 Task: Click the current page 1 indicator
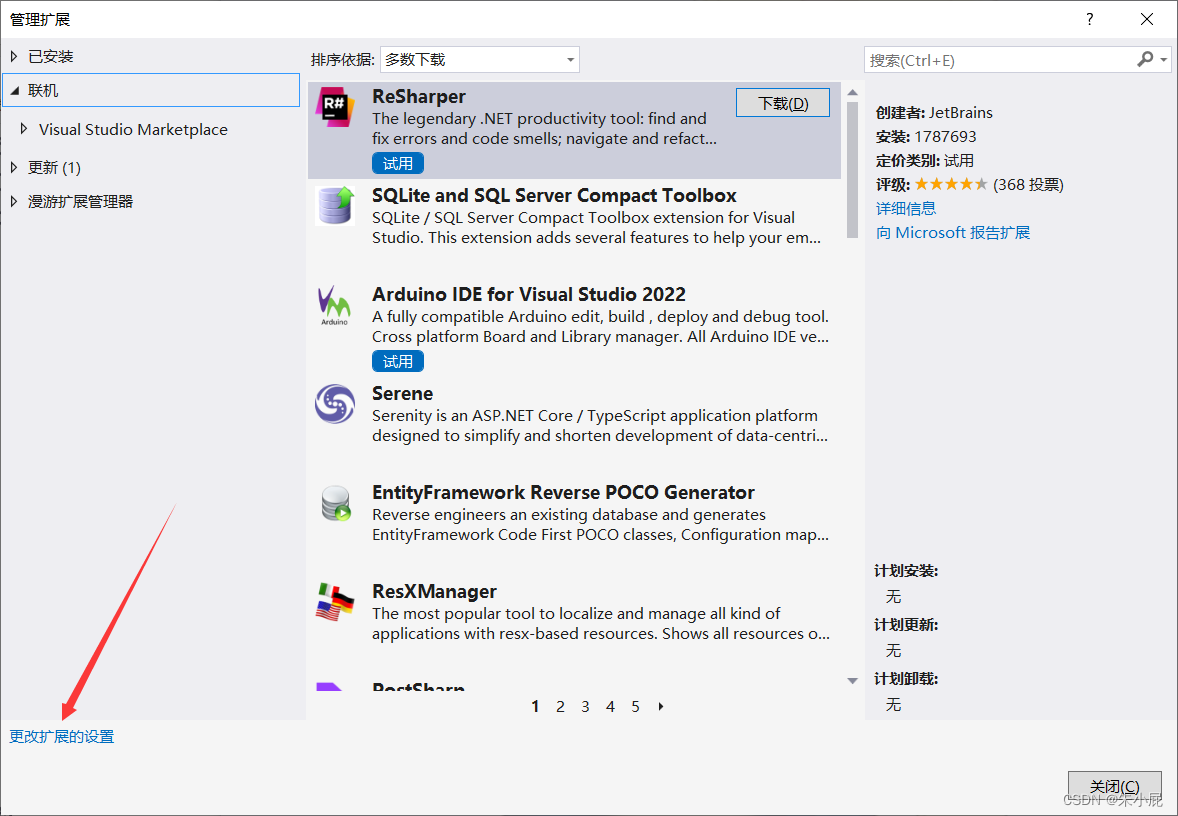[x=535, y=706]
